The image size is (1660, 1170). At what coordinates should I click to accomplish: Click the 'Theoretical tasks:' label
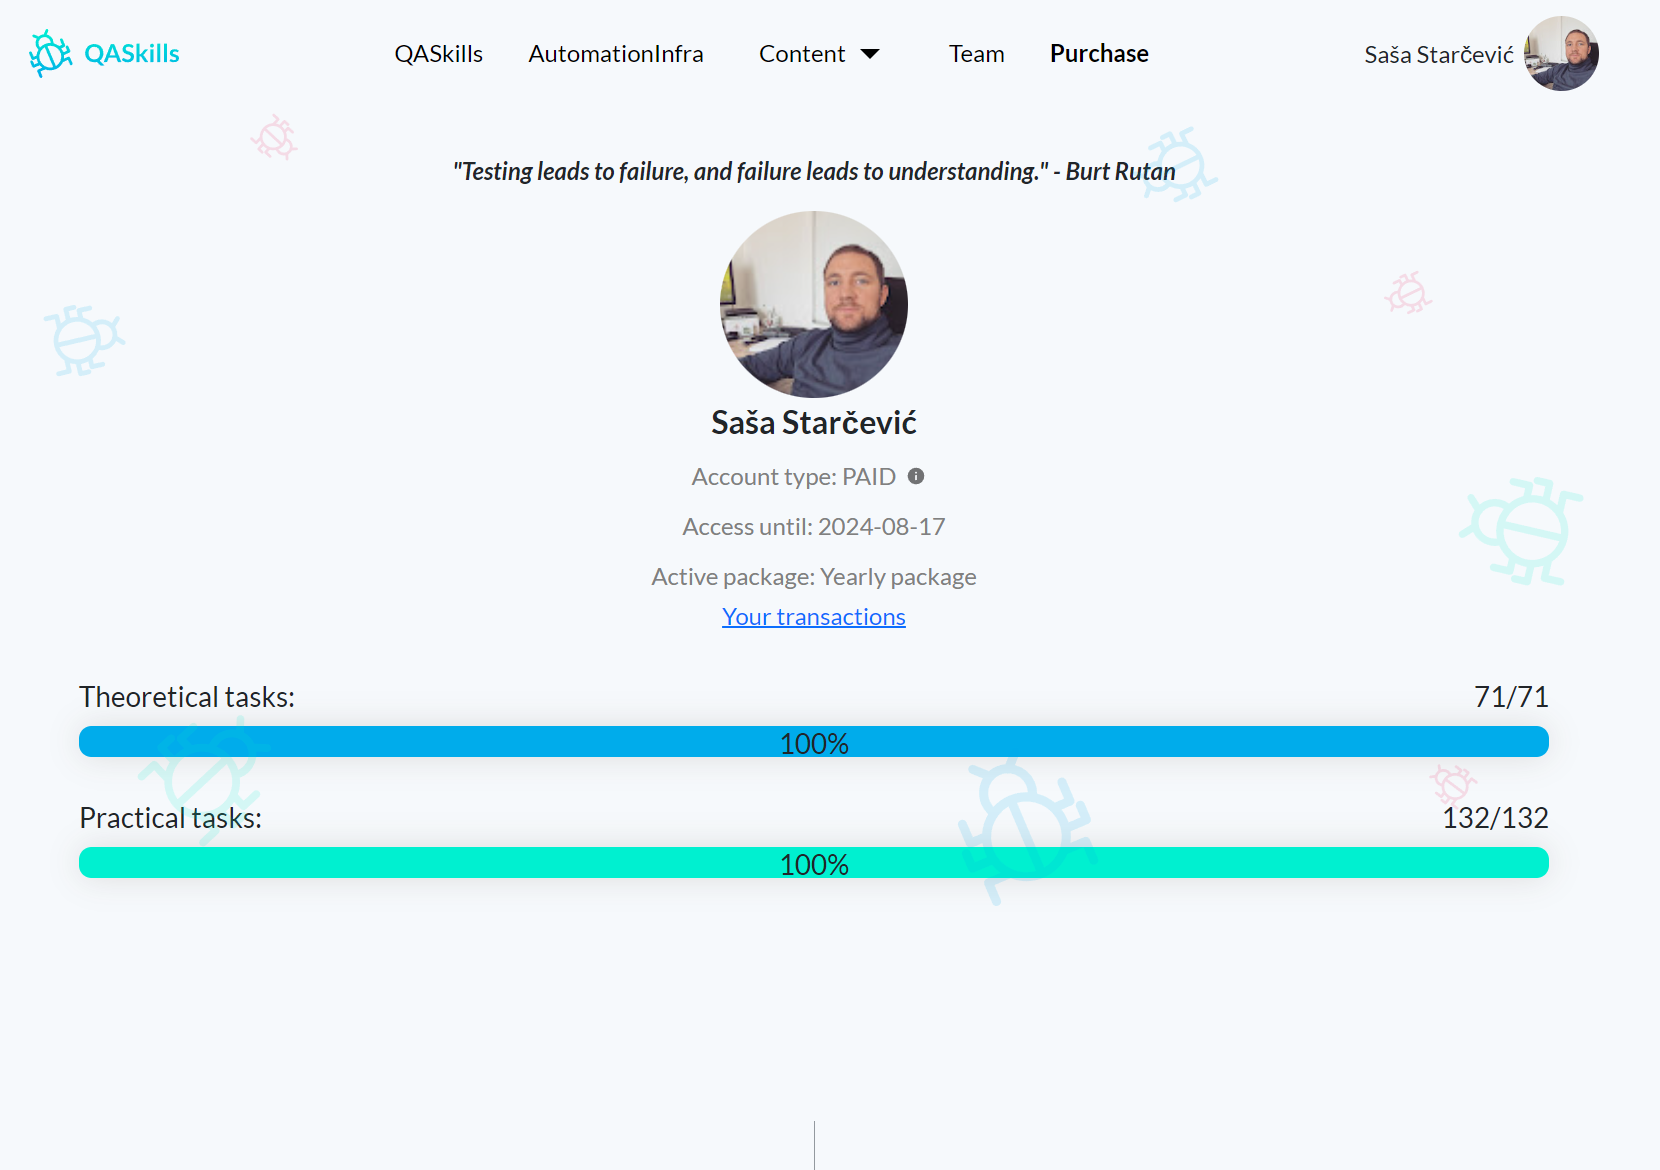[187, 697]
